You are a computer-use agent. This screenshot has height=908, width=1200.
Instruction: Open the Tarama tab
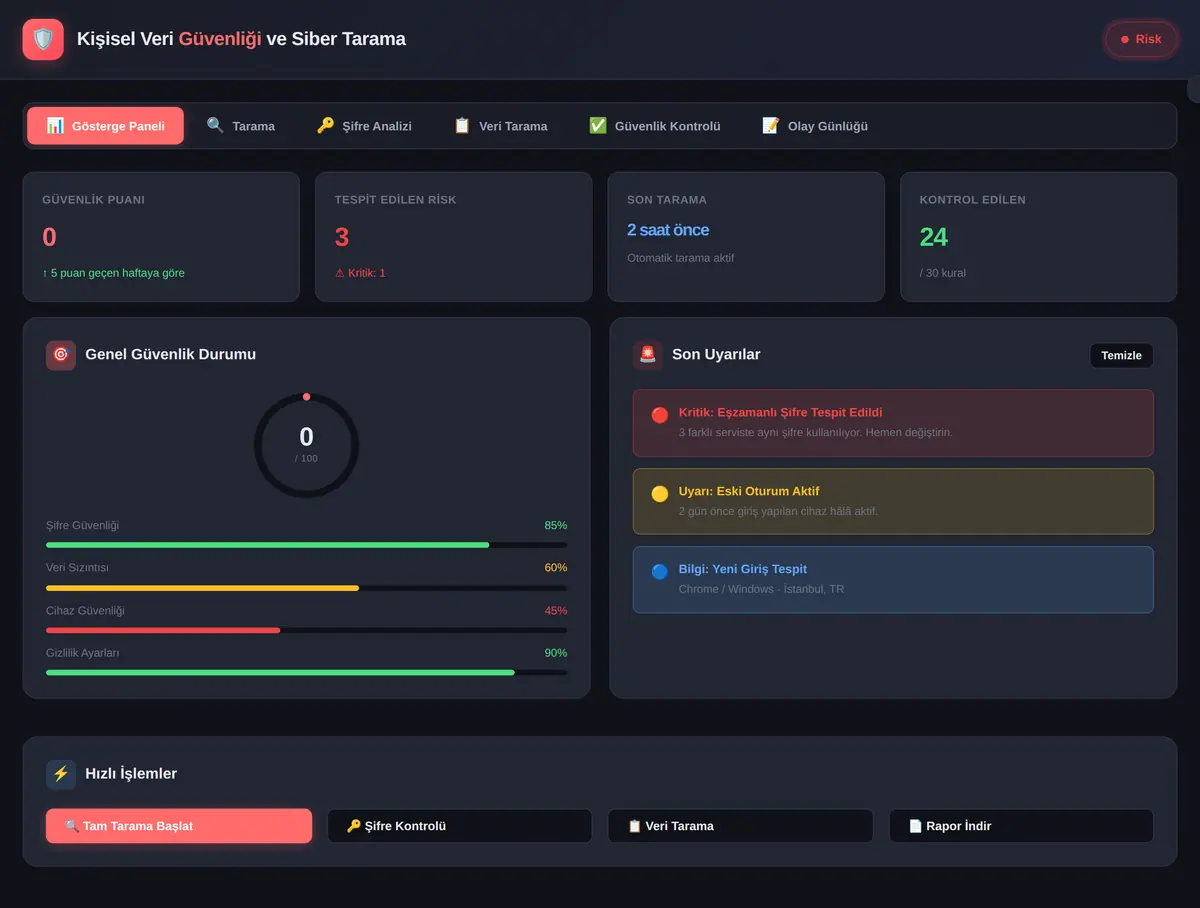click(x=240, y=126)
